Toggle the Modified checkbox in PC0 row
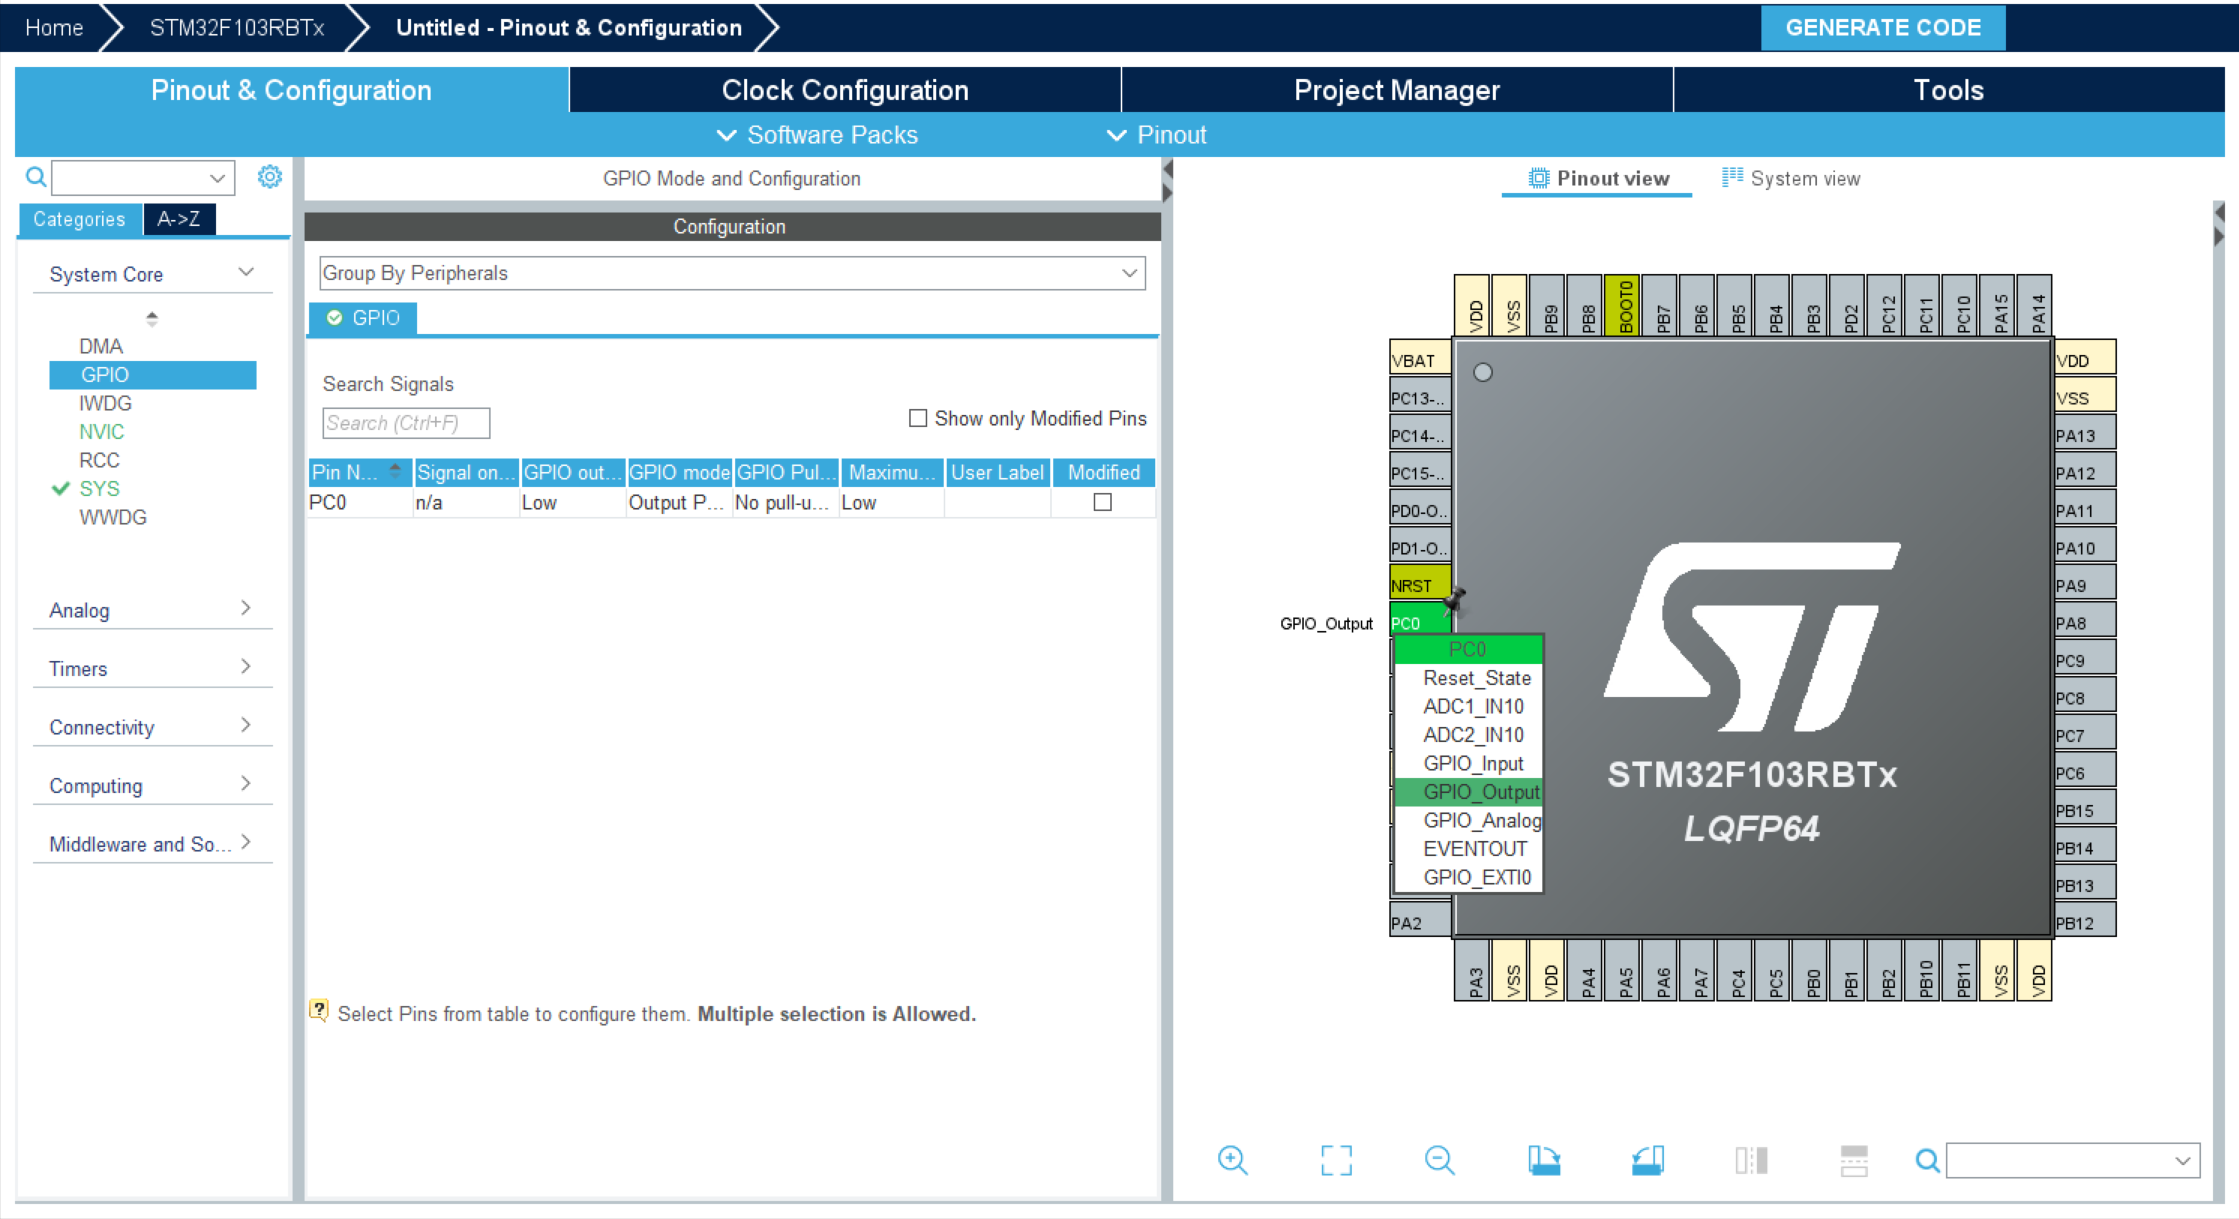 [x=1103, y=502]
